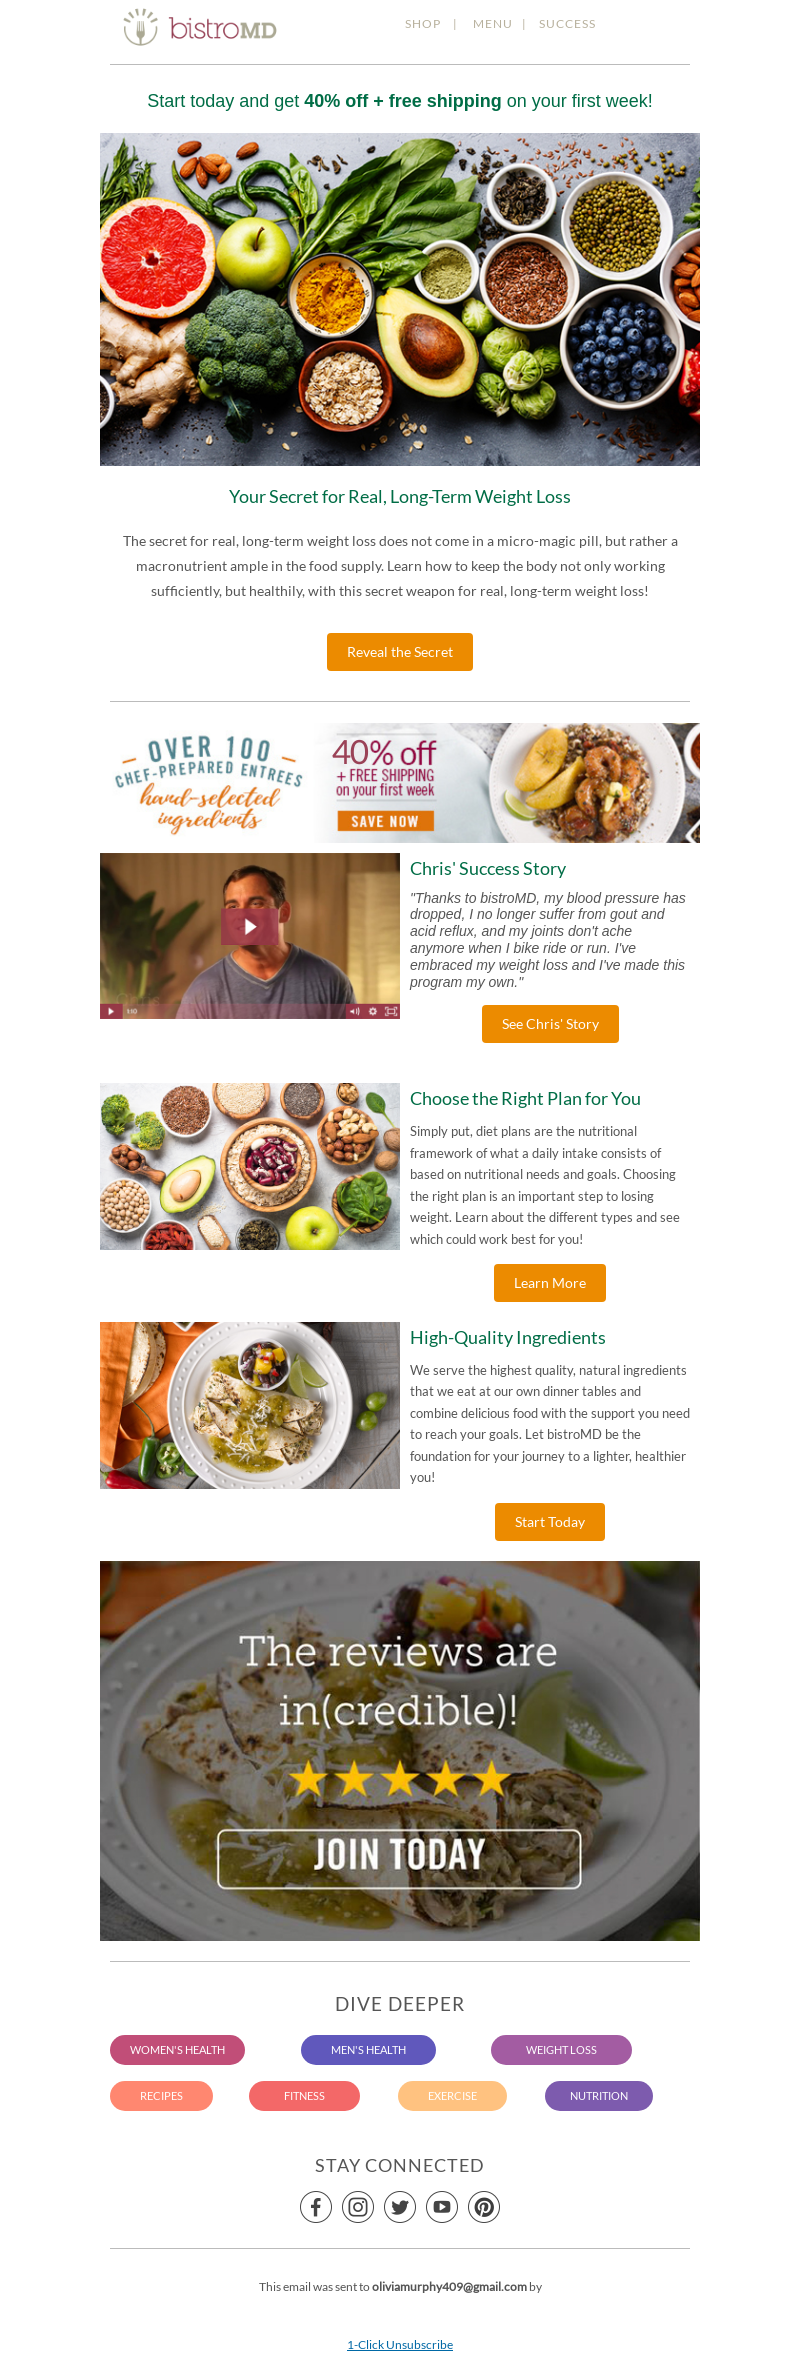Open the Twitter social icon
Screen dimensions: 800x2367
(400, 2207)
